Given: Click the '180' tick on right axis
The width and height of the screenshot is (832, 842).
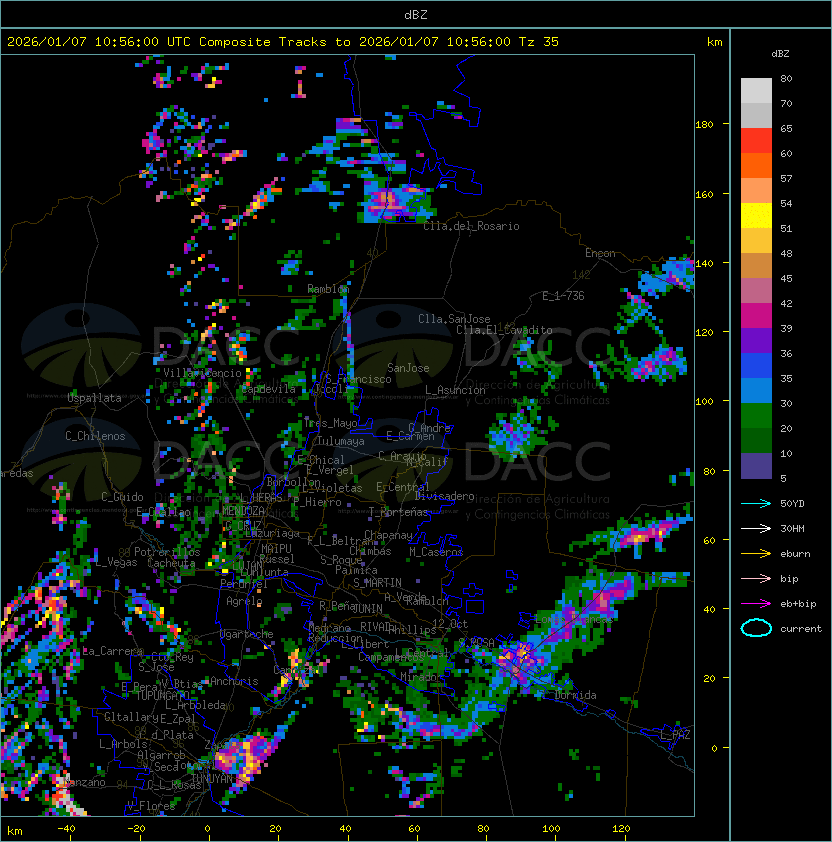Looking at the screenshot, I should click(x=704, y=125).
